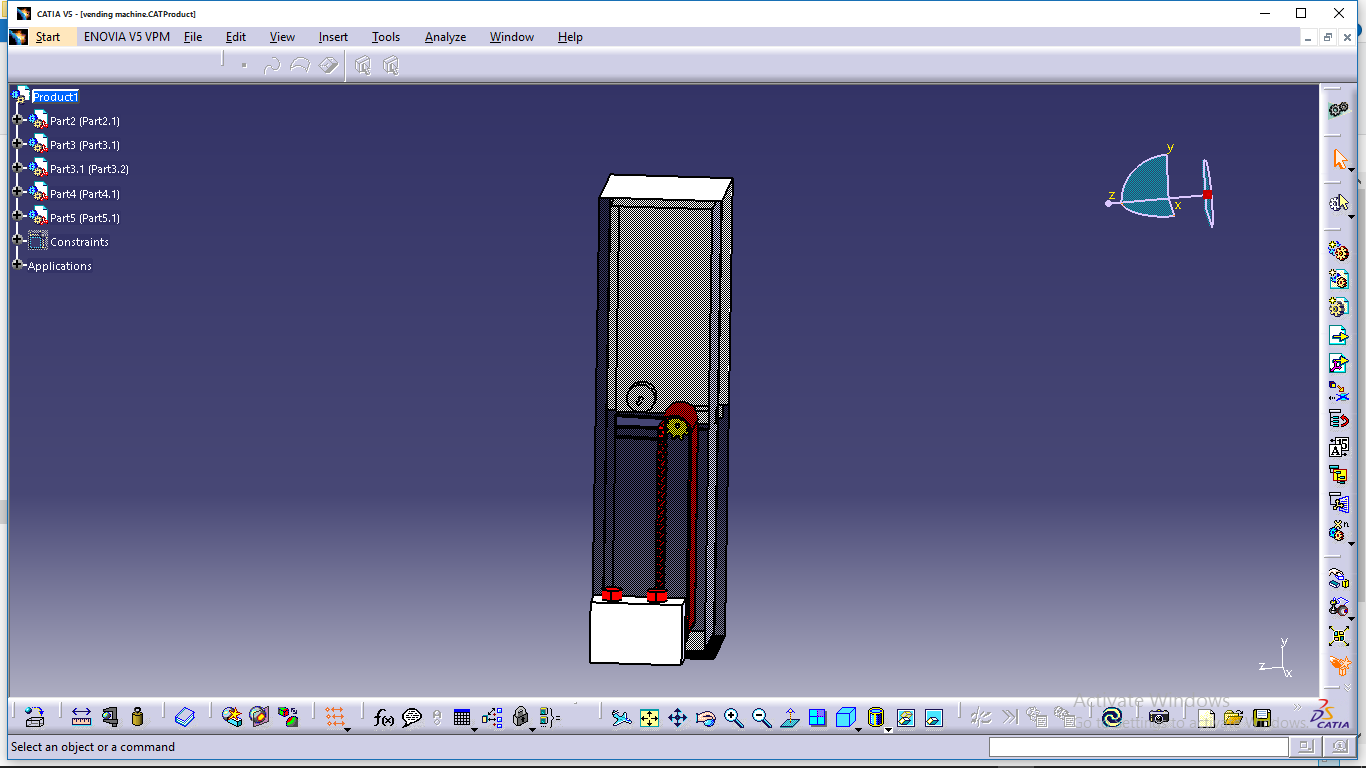
Task: Select the Part2 (Part2.1) tree item
Action: click(x=85, y=121)
